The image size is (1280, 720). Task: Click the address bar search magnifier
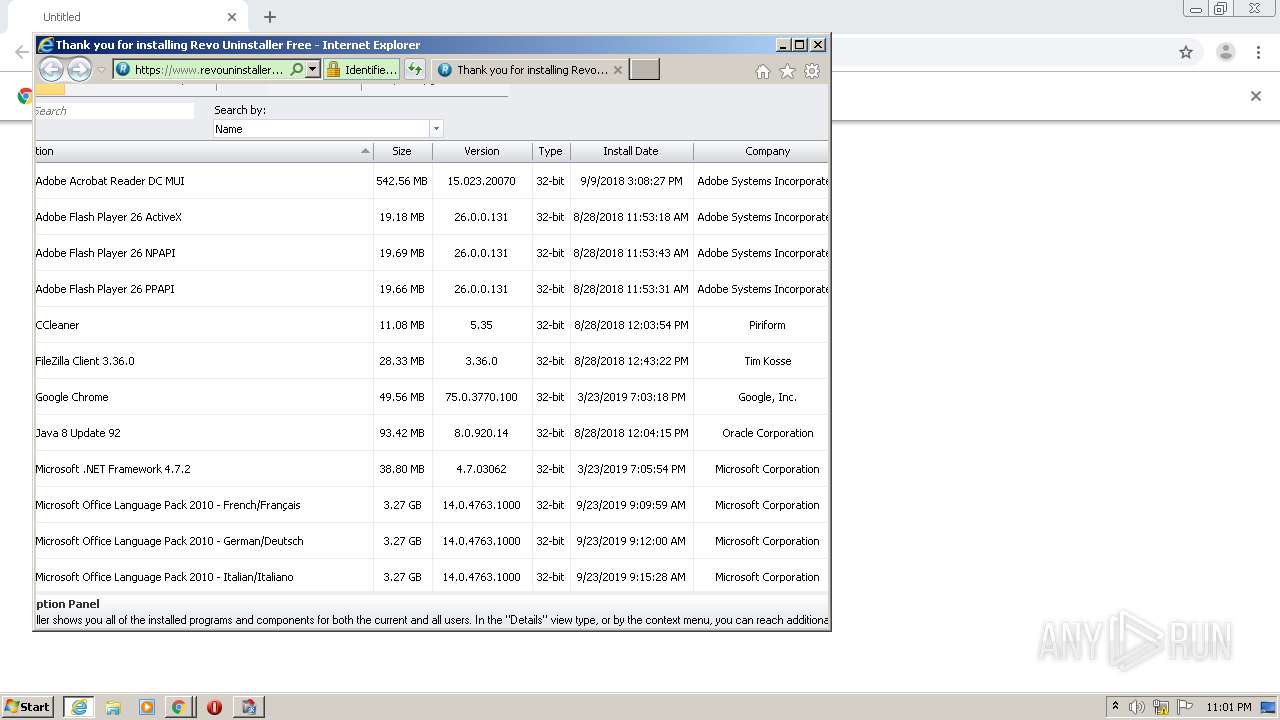[296, 69]
